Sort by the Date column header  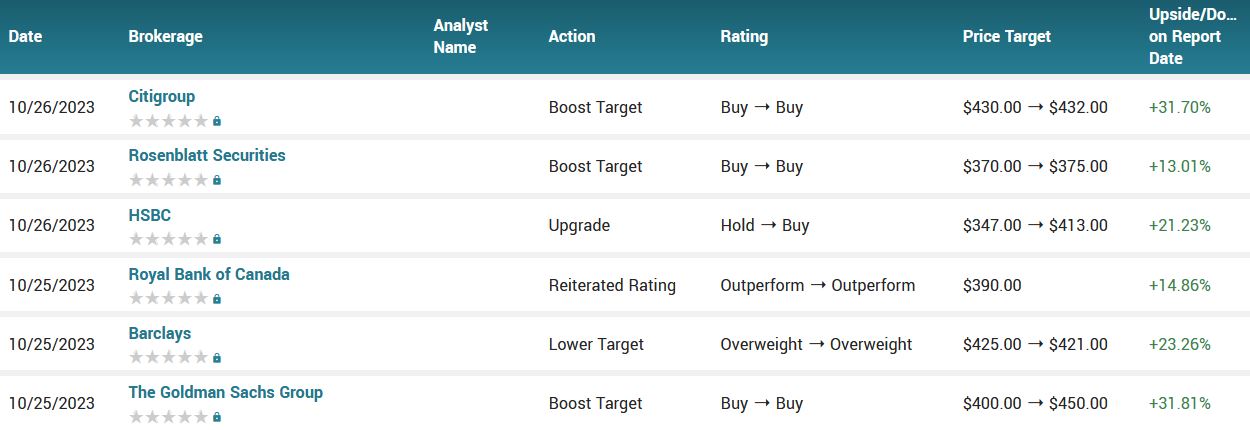click(26, 37)
